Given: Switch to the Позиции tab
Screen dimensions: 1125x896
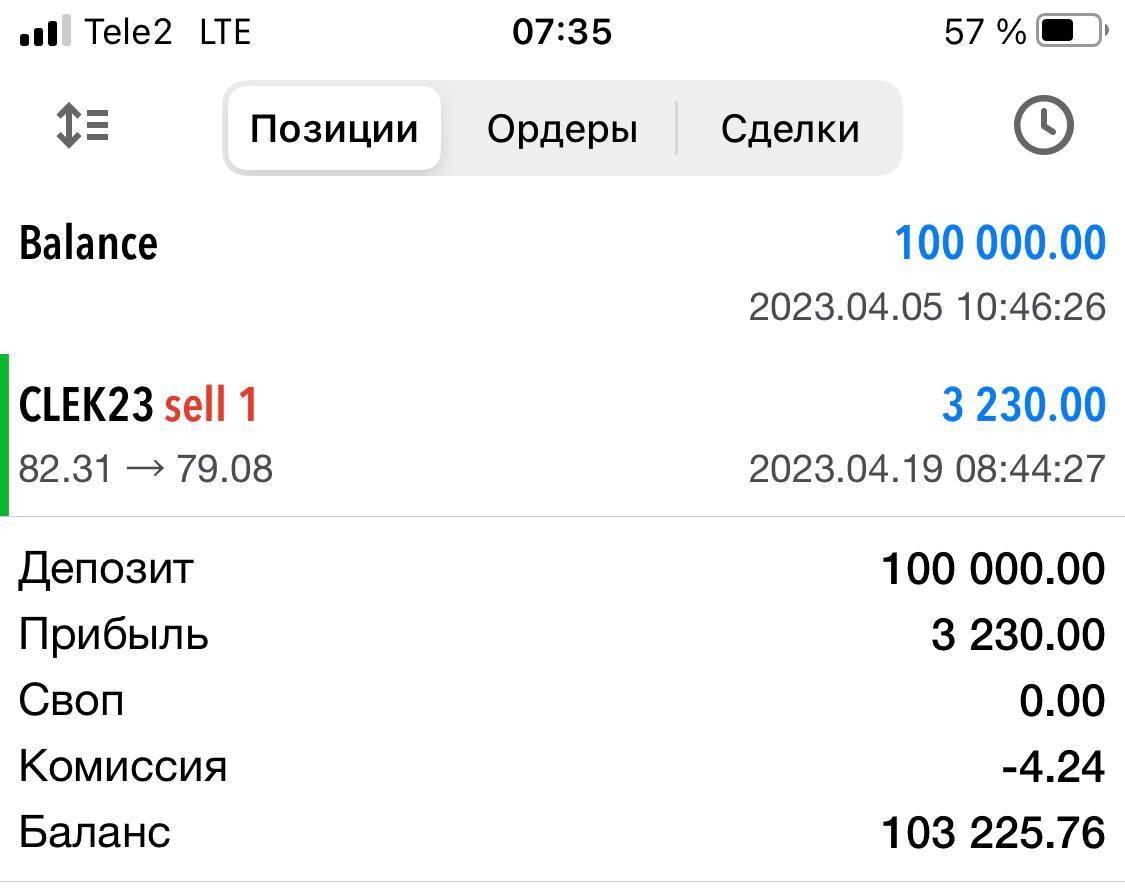Looking at the screenshot, I should click(x=333, y=129).
